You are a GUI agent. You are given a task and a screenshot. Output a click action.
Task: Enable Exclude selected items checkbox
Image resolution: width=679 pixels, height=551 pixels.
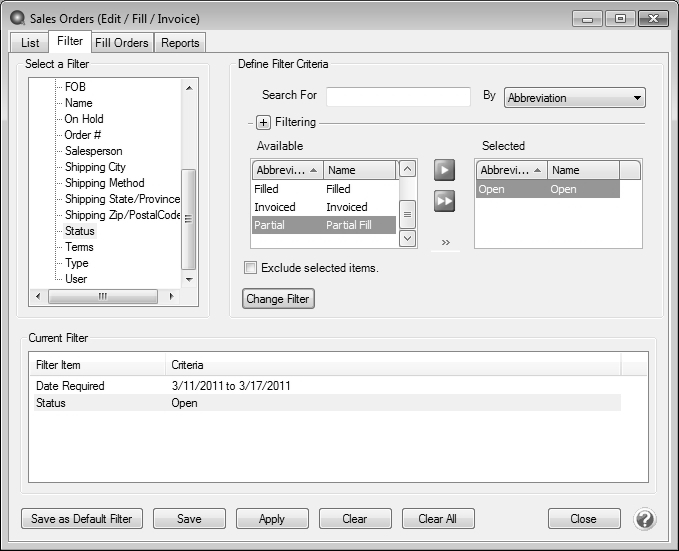pos(251,268)
